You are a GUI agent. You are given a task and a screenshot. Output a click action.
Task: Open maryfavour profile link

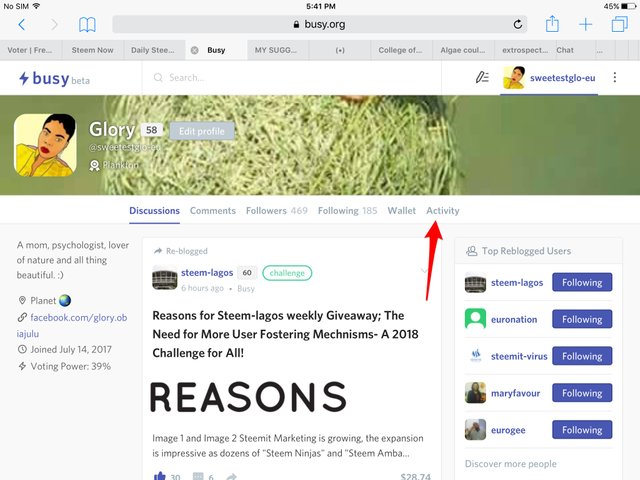[x=515, y=393]
